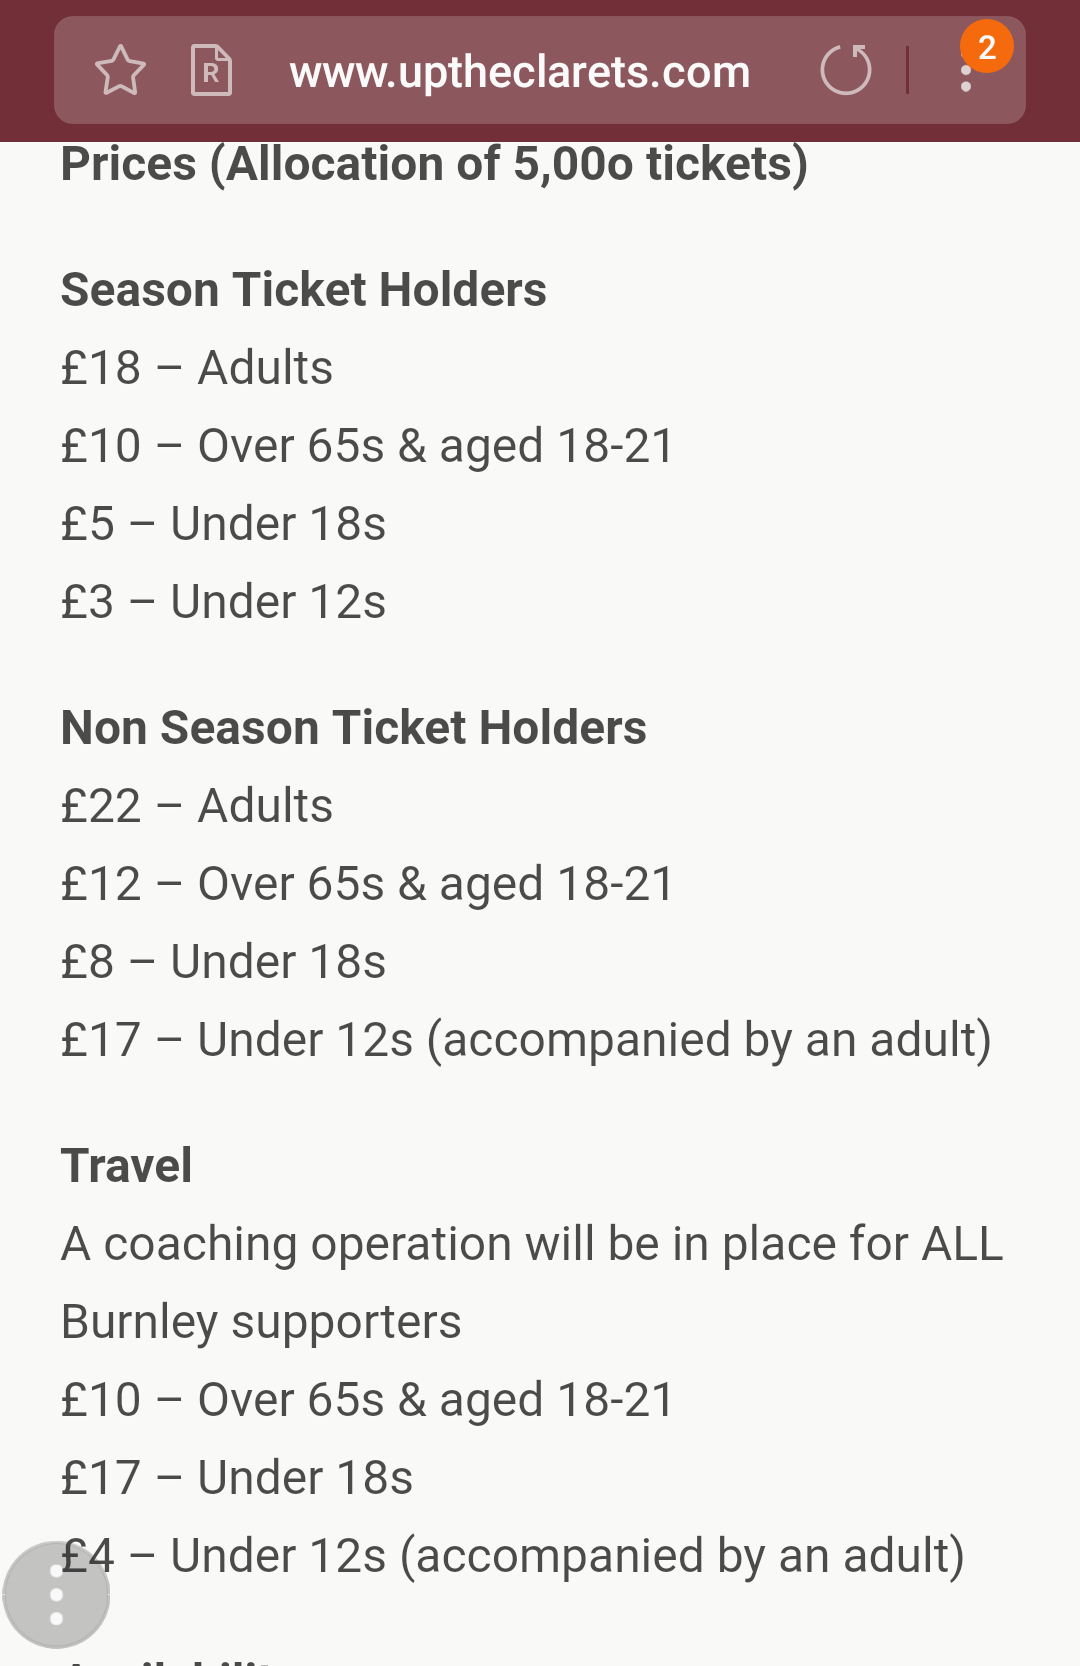The width and height of the screenshot is (1080, 1666).
Task: Open reader mode for this page
Action: point(211,71)
